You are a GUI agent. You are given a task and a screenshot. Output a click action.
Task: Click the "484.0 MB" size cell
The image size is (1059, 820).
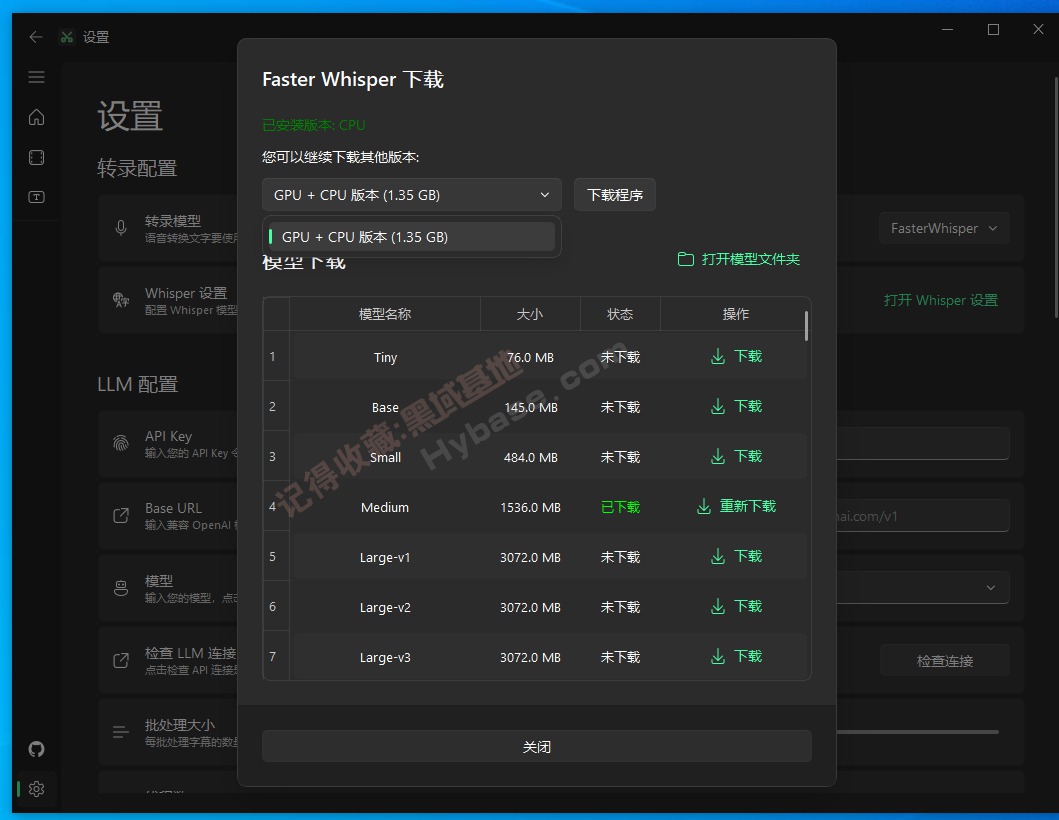pyautogui.click(x=531, y=457)
